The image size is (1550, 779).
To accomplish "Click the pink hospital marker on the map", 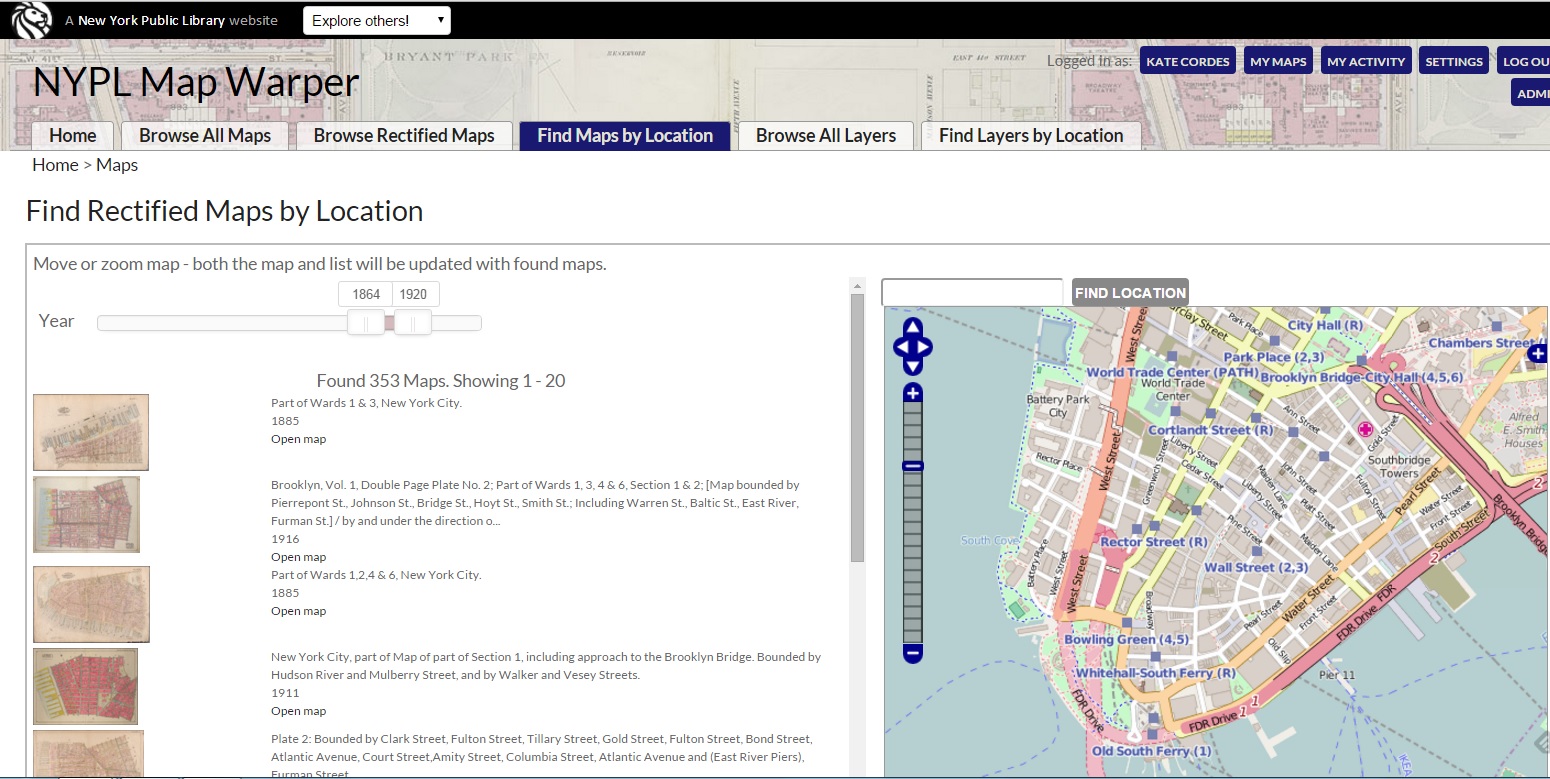I will pos(1365,430).
